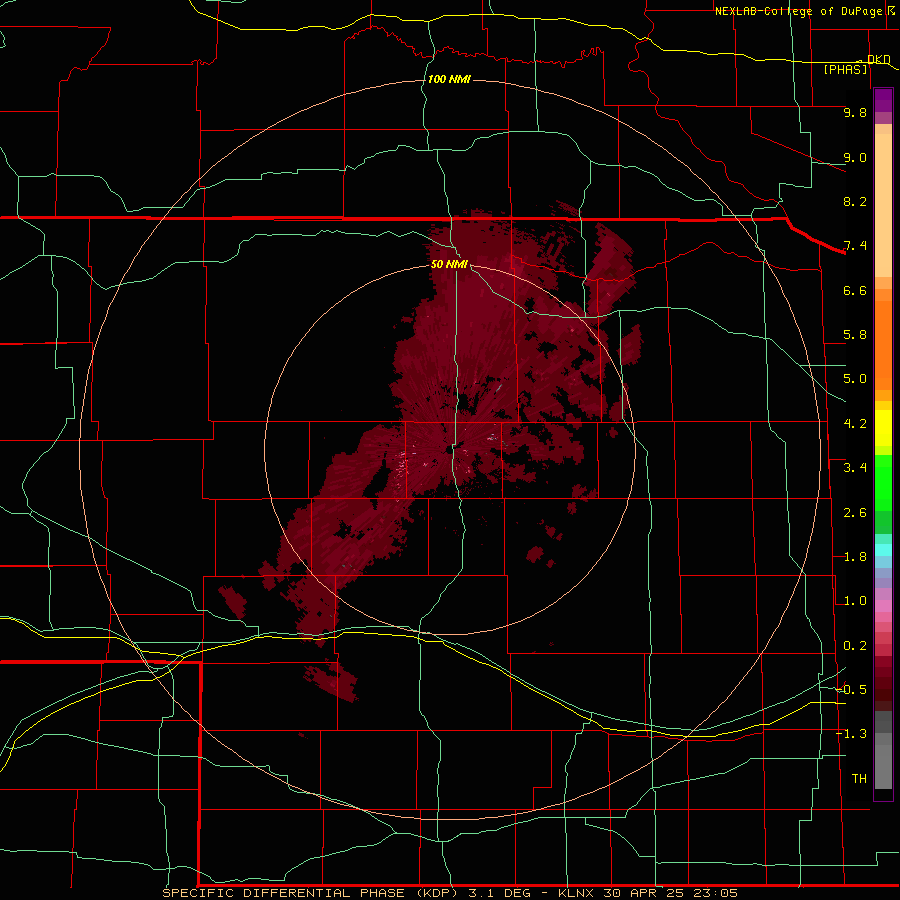This screenshot has height=900, width=900.
Task: Click the 50 NMI range ring label
Action: pos(449,264)
